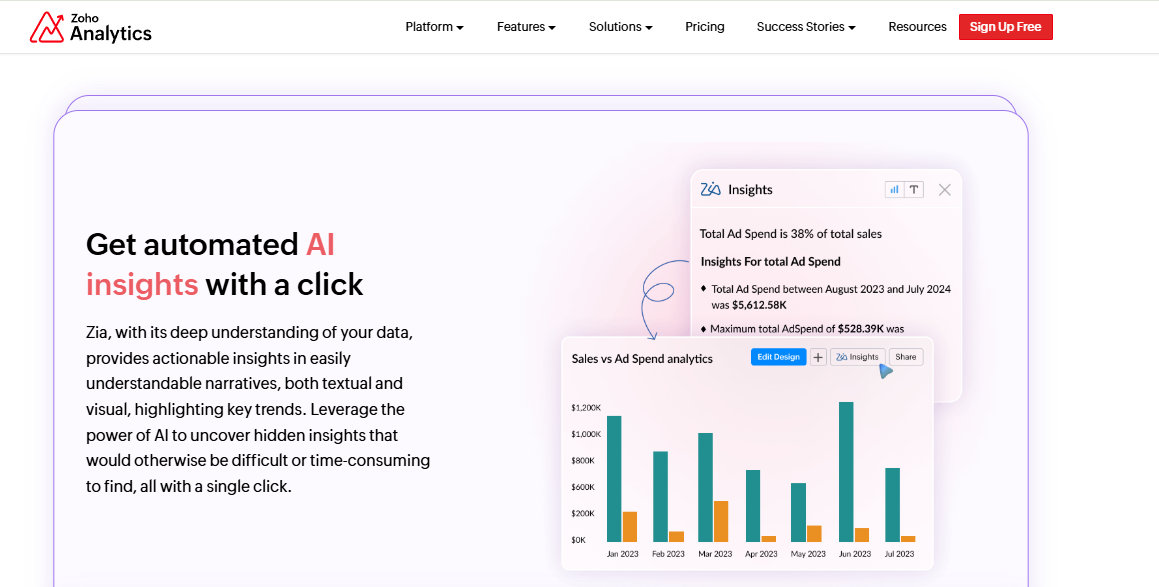Select the chart view icon in Insights panel
The image size is (1159, 587).
894,189
